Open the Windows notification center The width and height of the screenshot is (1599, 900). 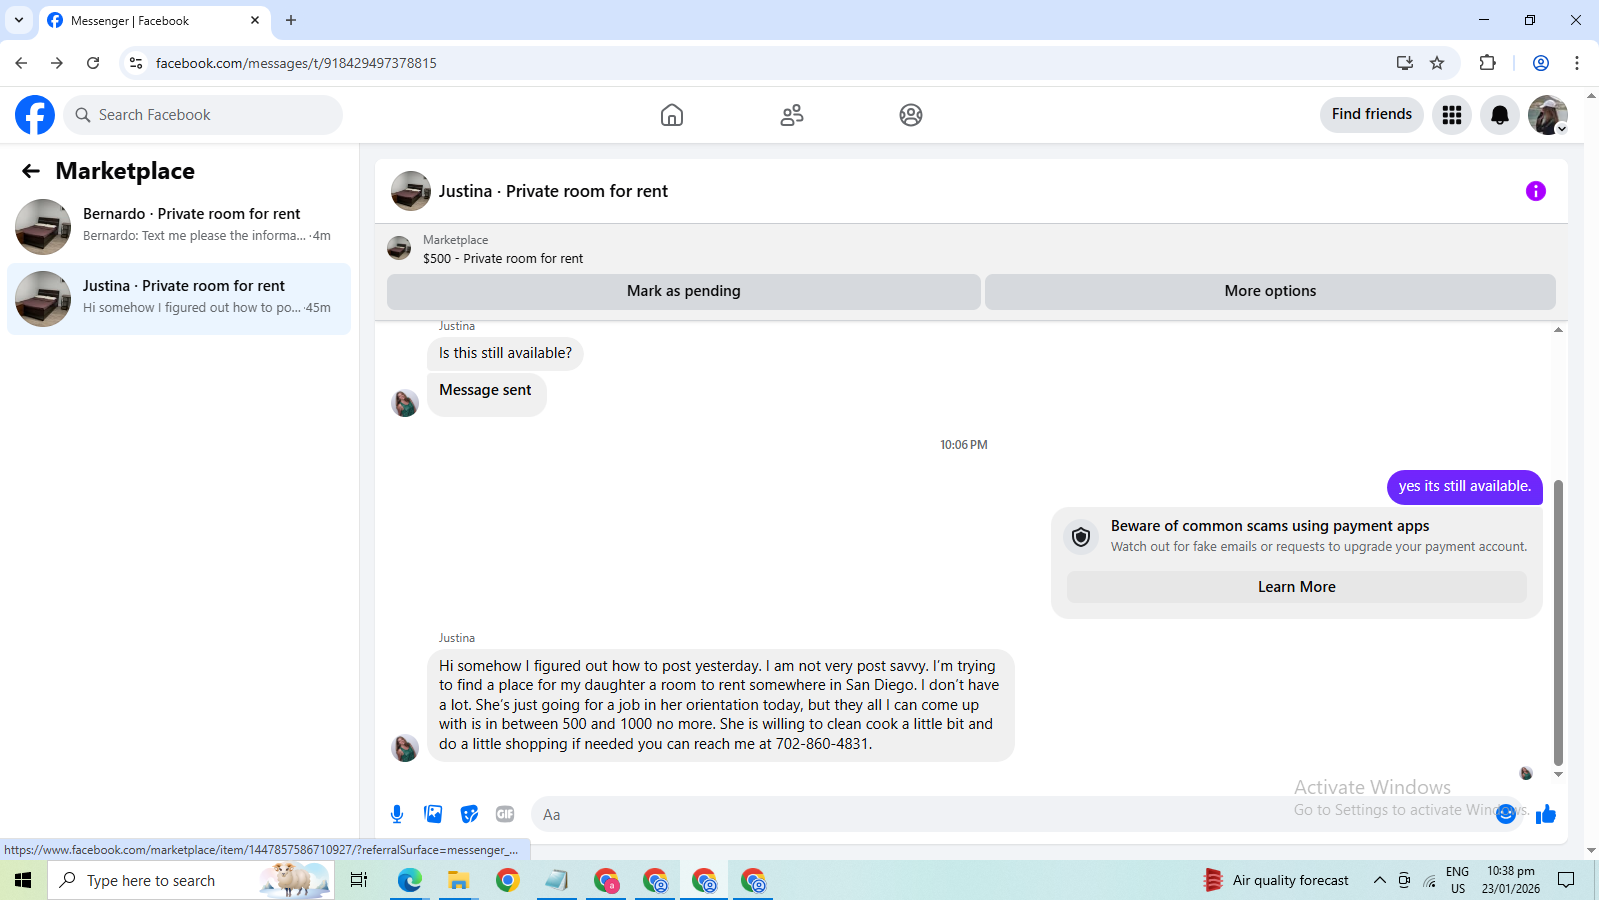pyautogui.click(x=1567, y=880)
